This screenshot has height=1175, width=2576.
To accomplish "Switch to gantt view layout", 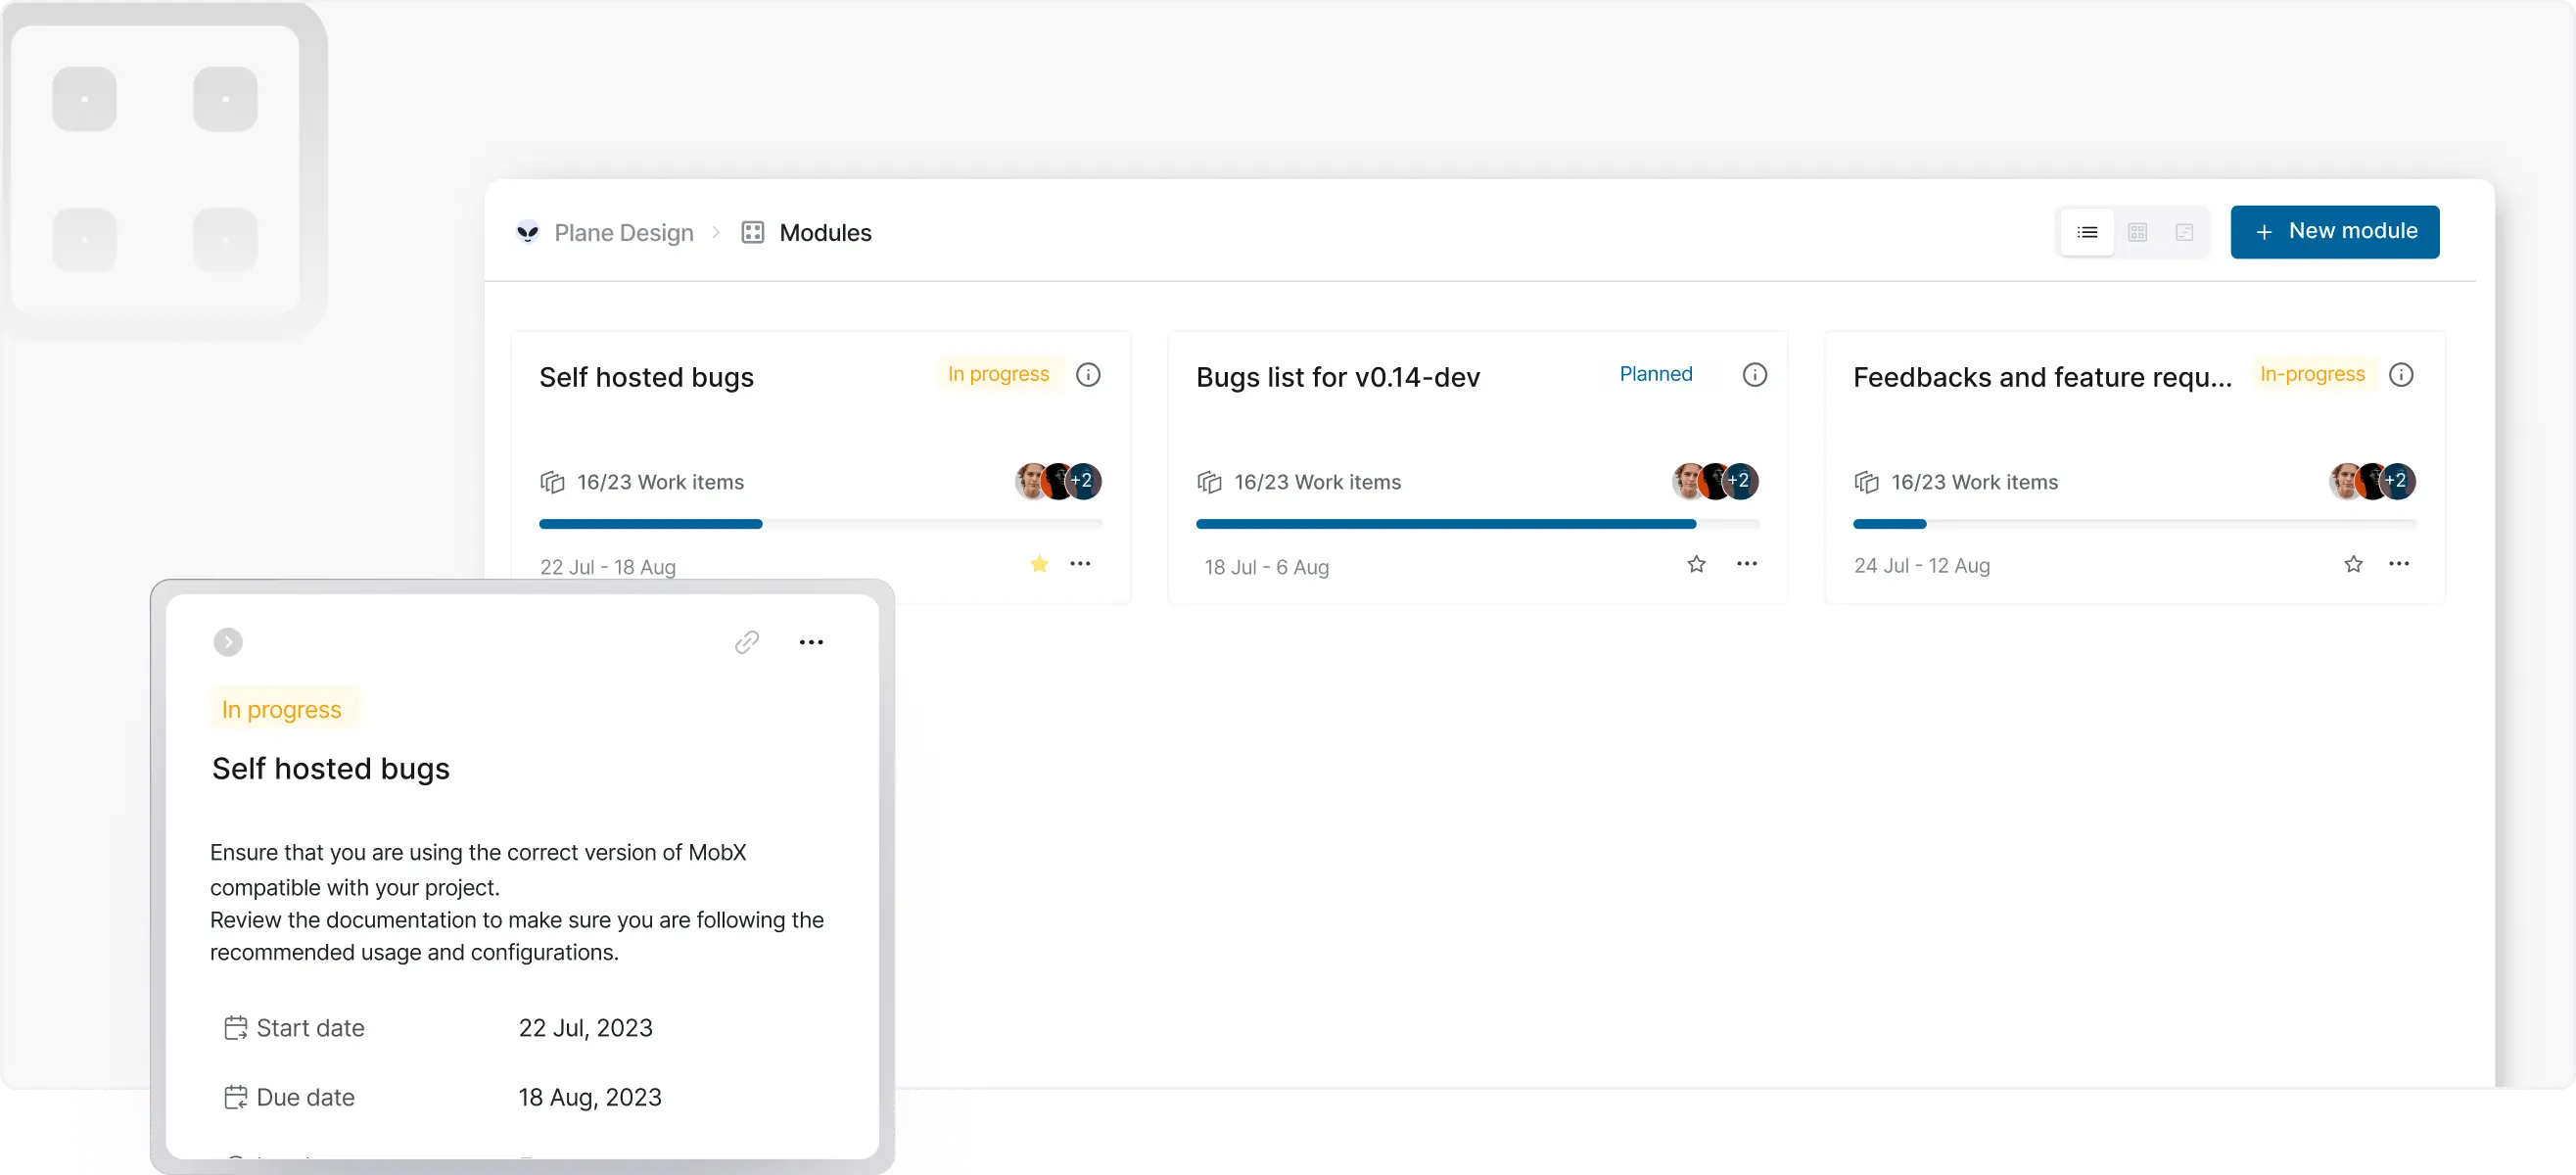I will click(2184, 232).
